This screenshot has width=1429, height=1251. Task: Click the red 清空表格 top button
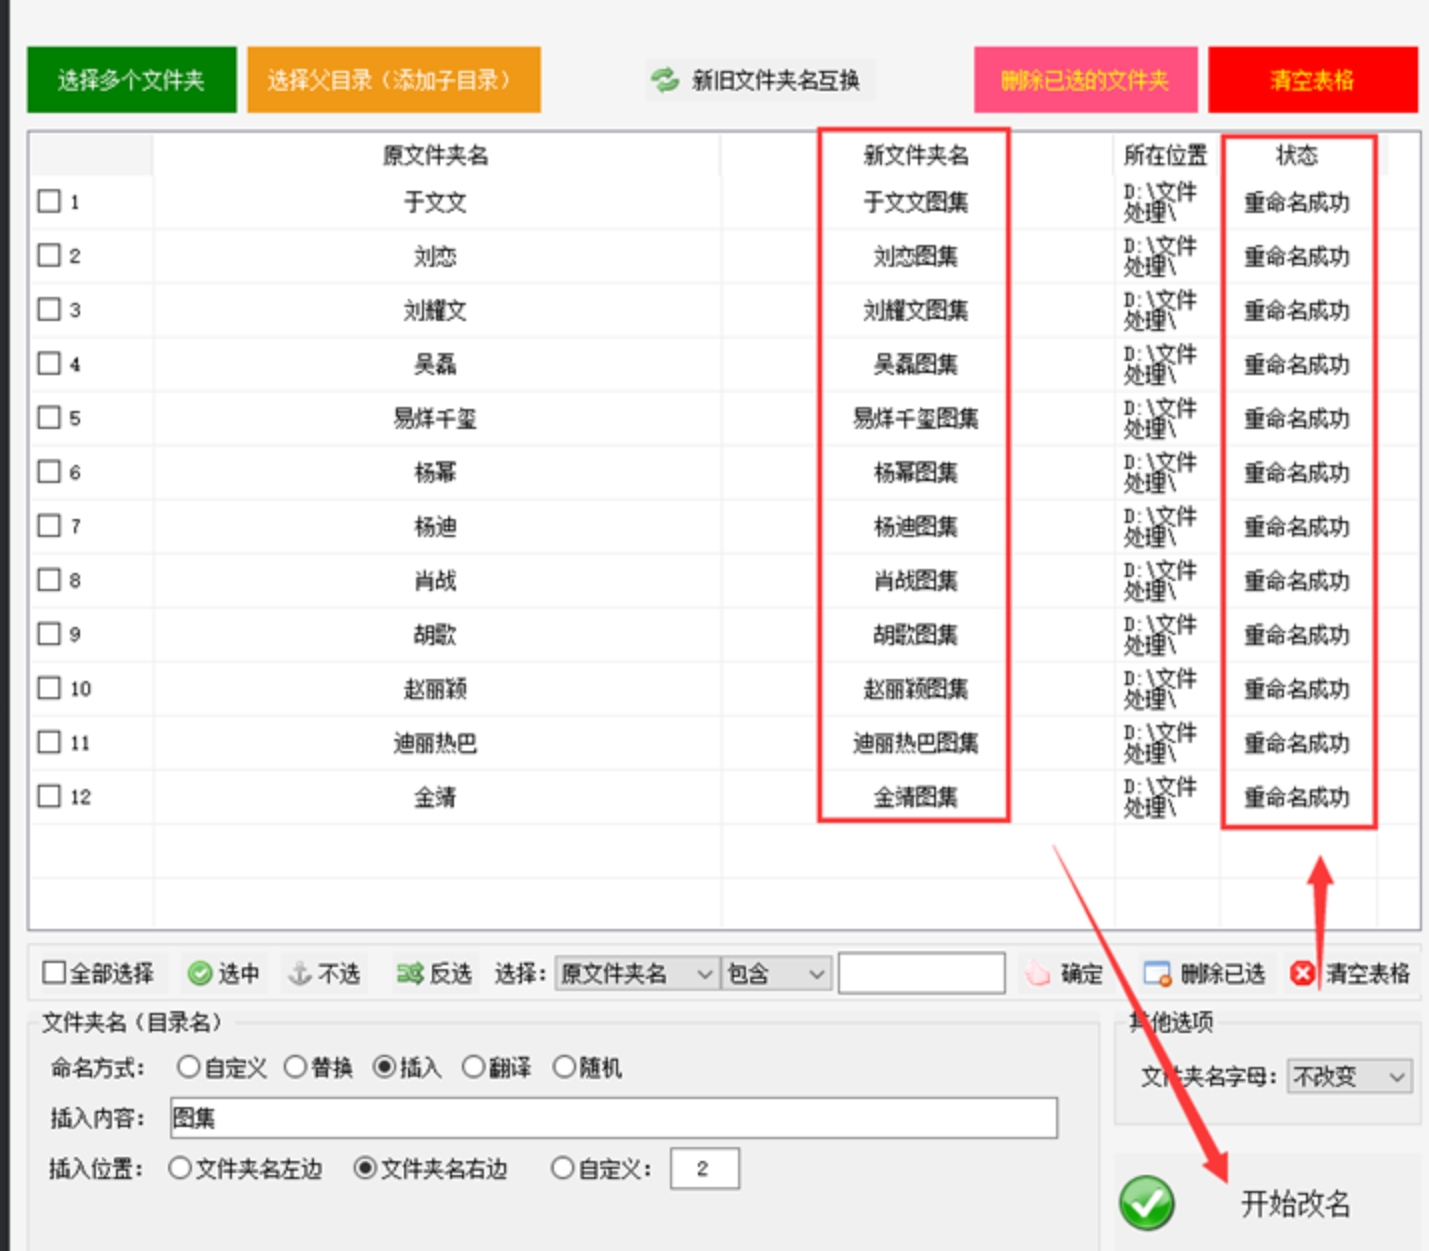[x=1313, y=80]
